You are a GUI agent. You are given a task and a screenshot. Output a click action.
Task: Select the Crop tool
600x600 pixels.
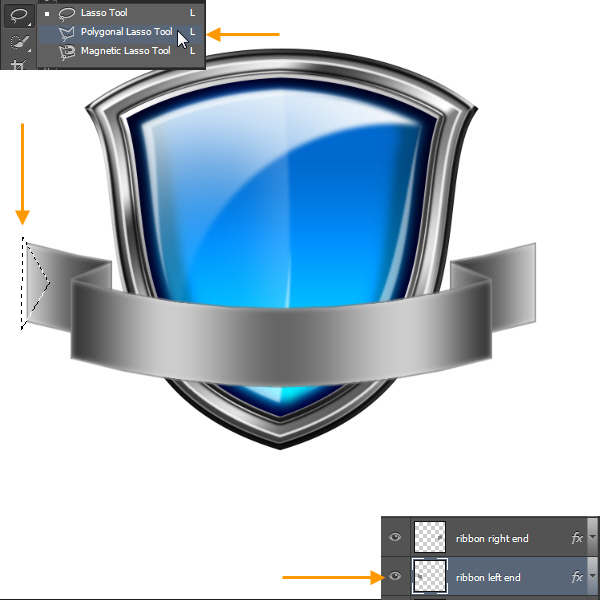pos(17,64)
